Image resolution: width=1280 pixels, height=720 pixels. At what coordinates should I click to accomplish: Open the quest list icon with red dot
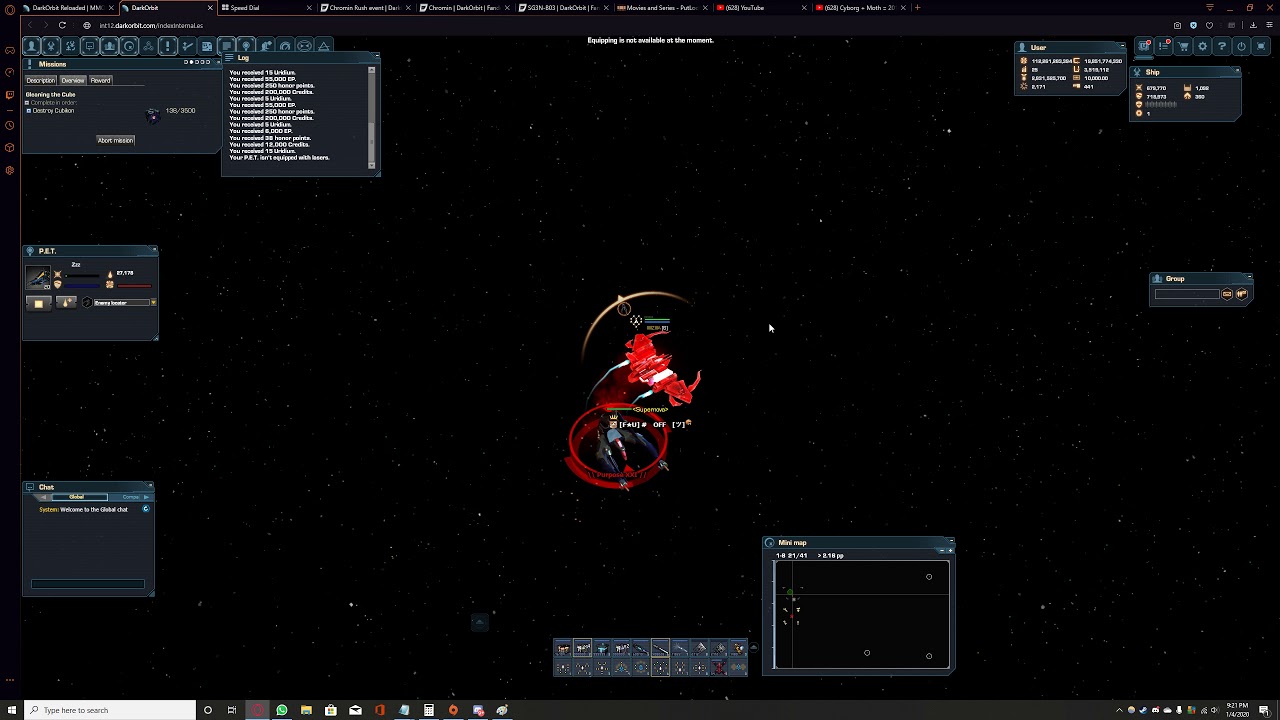click(1163, 46)
